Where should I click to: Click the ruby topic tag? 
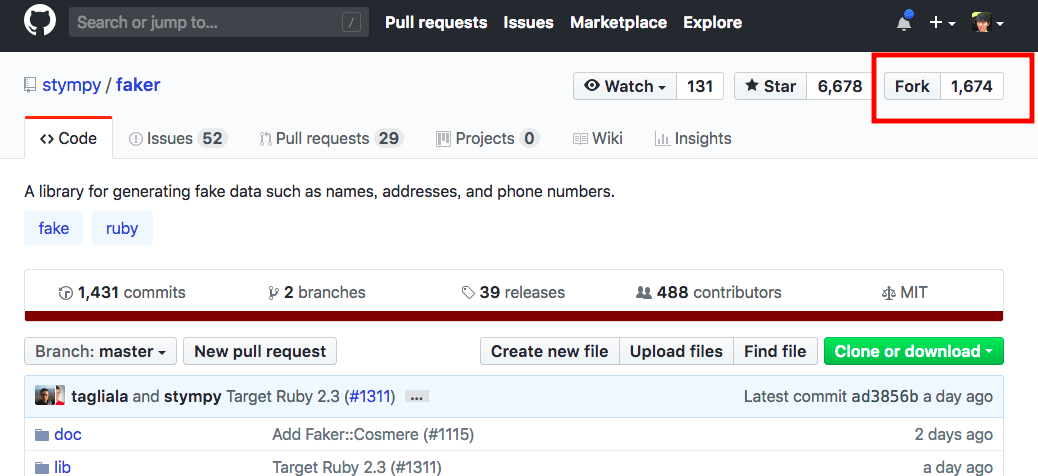point(122,228)
